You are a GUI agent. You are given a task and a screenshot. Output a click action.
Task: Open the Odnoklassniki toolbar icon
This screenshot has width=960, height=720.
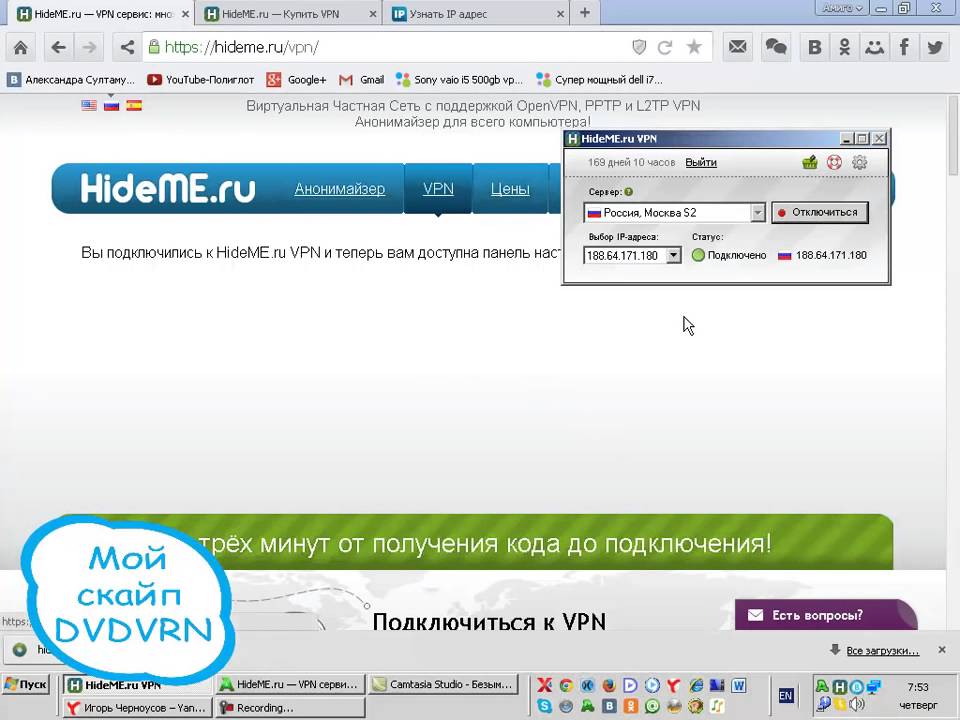tap(844, 47)
